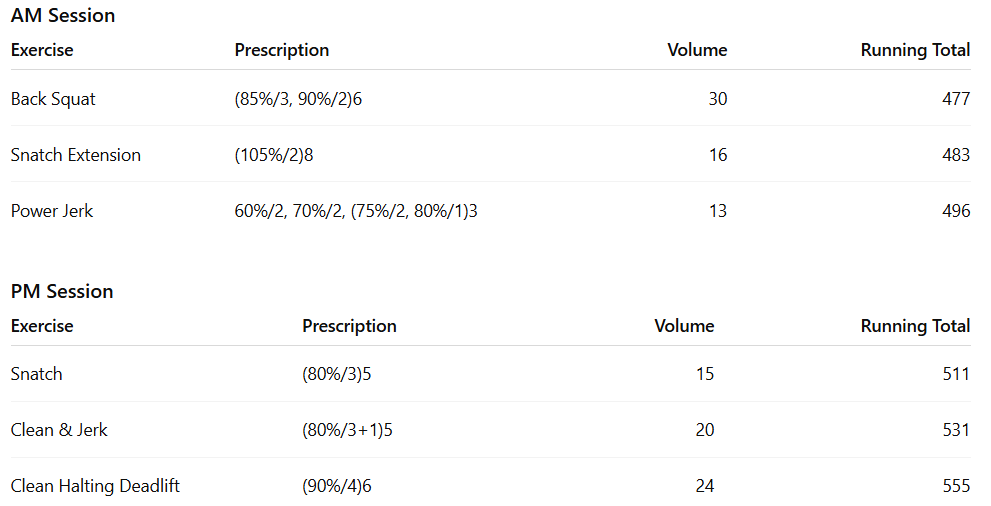This screenshot has width=991, height=506.
Task: Select the Back Squat exercise cell
Action: click(x=53, y=99)
